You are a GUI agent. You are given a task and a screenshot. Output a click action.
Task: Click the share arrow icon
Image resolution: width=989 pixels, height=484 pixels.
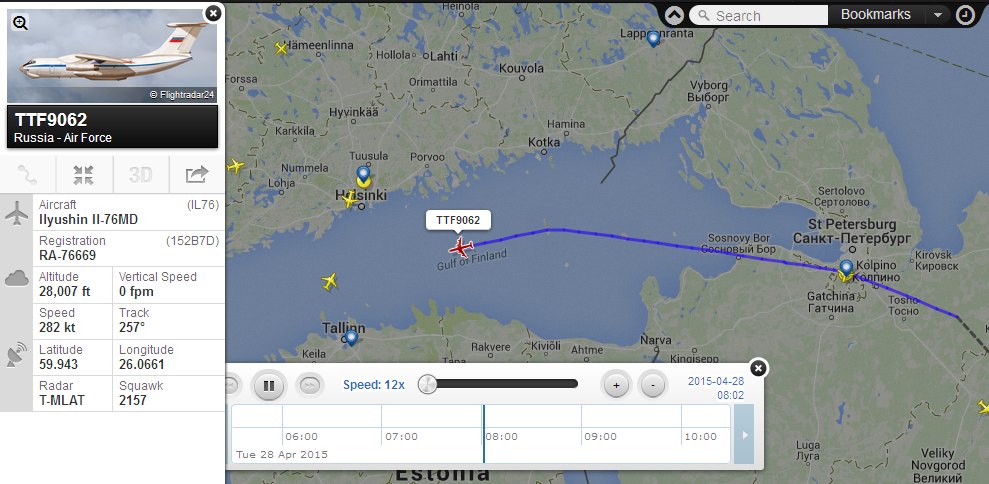click(197, 175)
